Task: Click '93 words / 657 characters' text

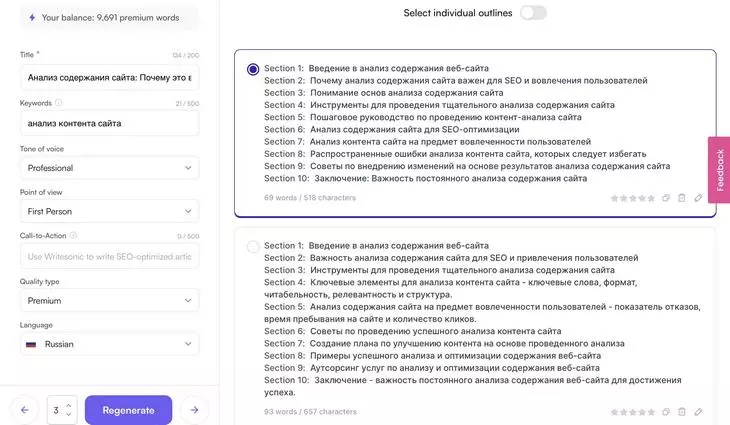Action: click(x=310, y=412)
